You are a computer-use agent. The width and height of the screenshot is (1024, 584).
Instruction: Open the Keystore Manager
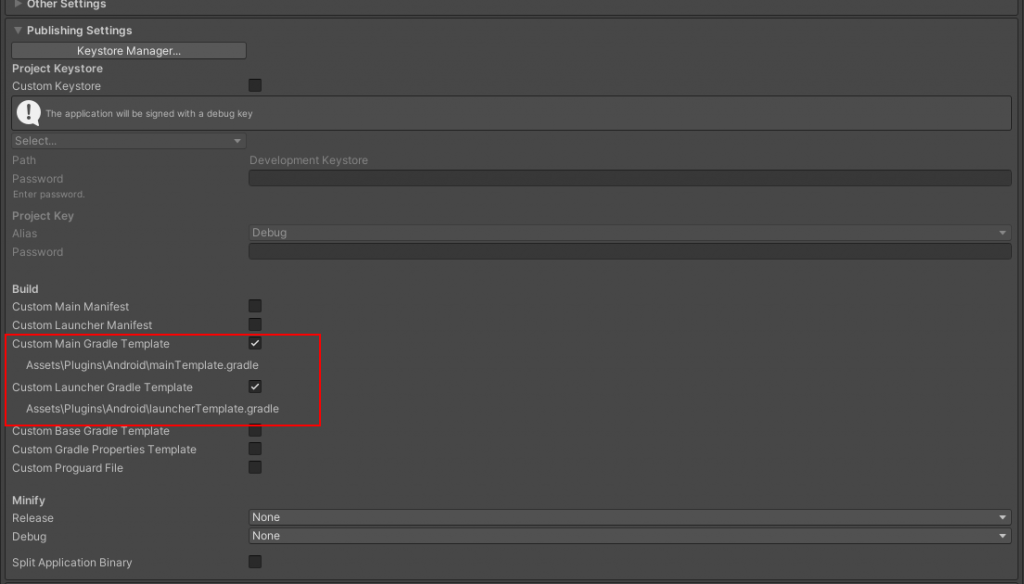129,50
